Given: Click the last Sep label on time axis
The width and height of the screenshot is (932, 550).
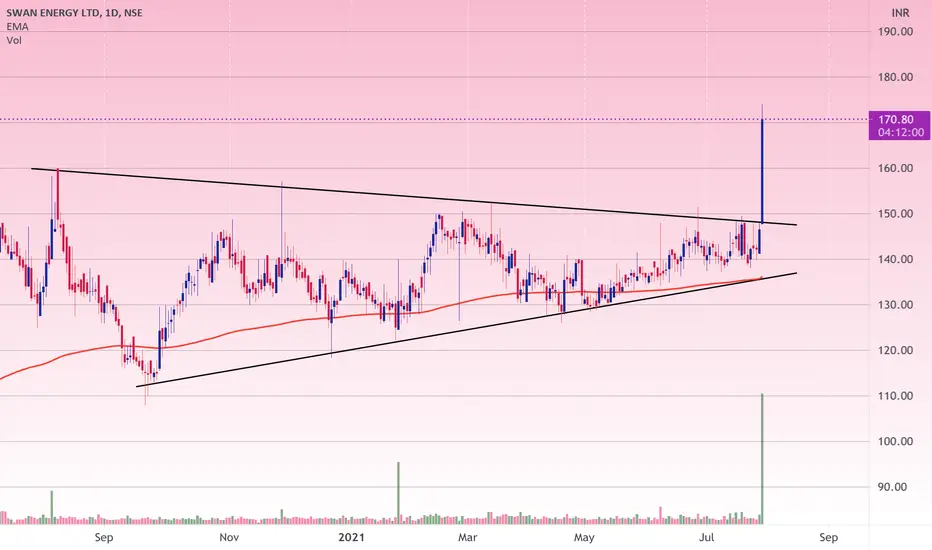Looking at the screenshot, I should pyautogui.click(x=829, y=538).
